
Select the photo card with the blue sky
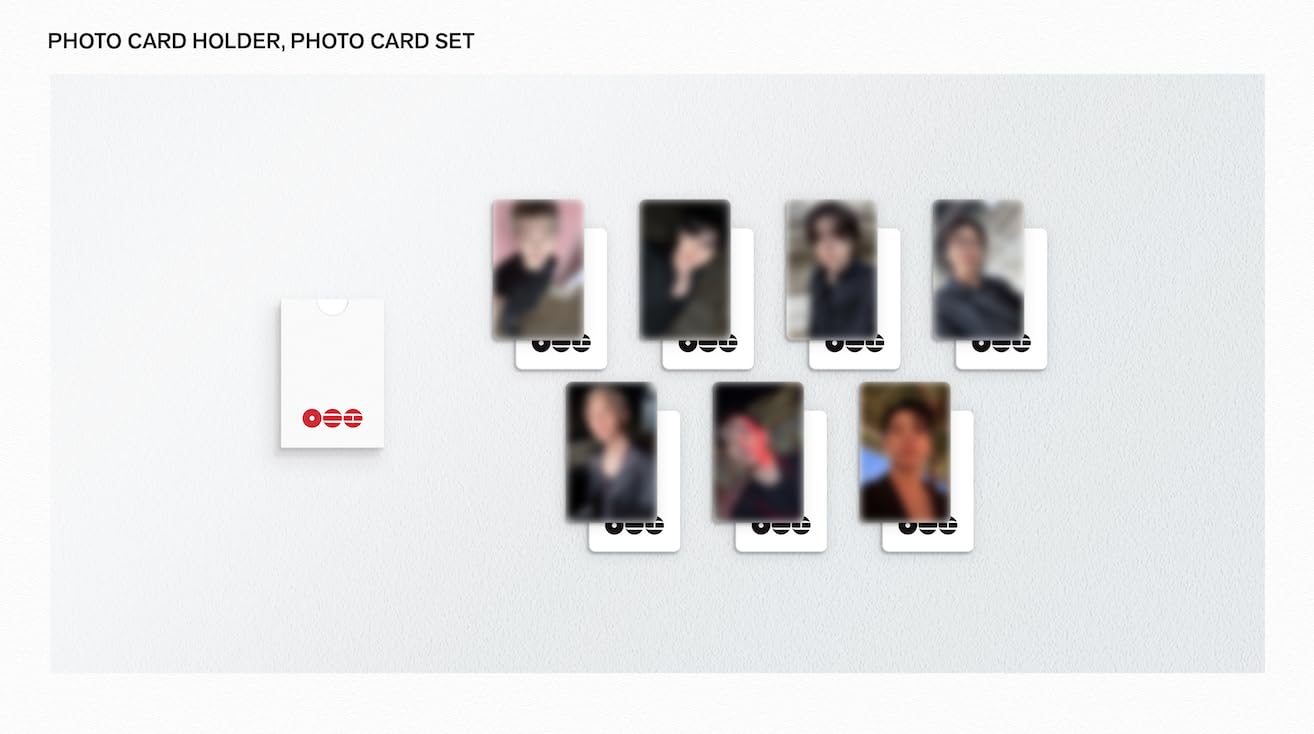coord(905,451)
